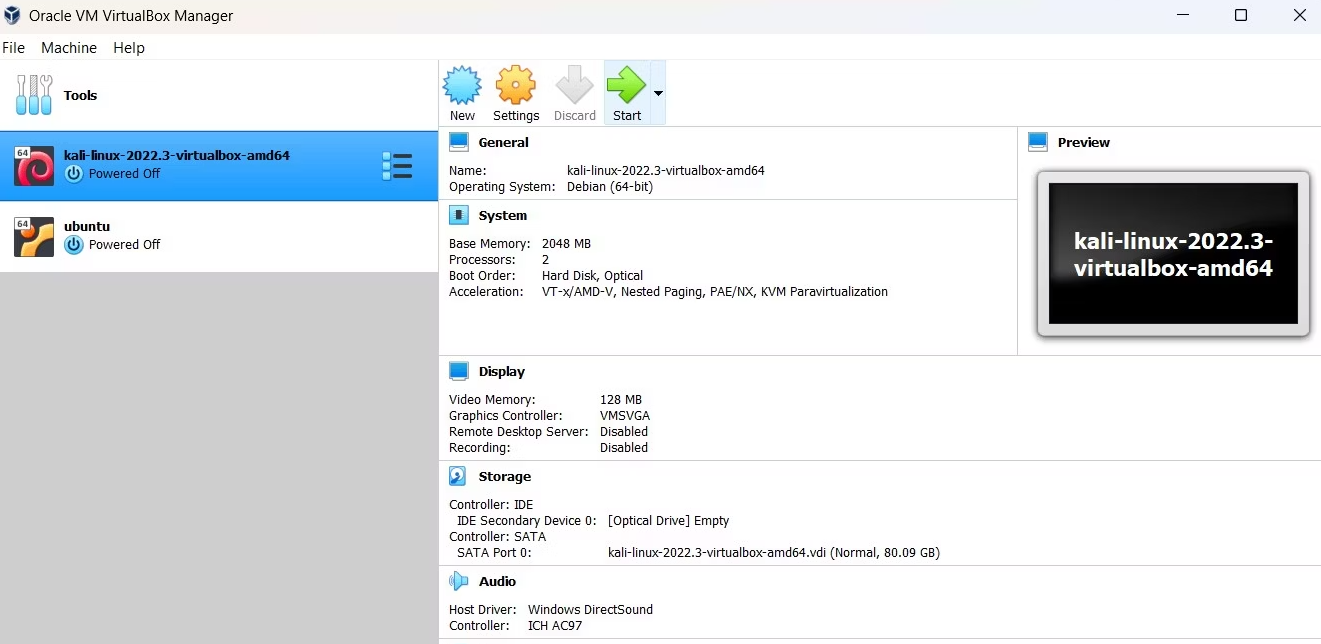This screenshot has width=1321, height=644.
Task: Open the Audio section heading
Action: click(x=497, y=581)
